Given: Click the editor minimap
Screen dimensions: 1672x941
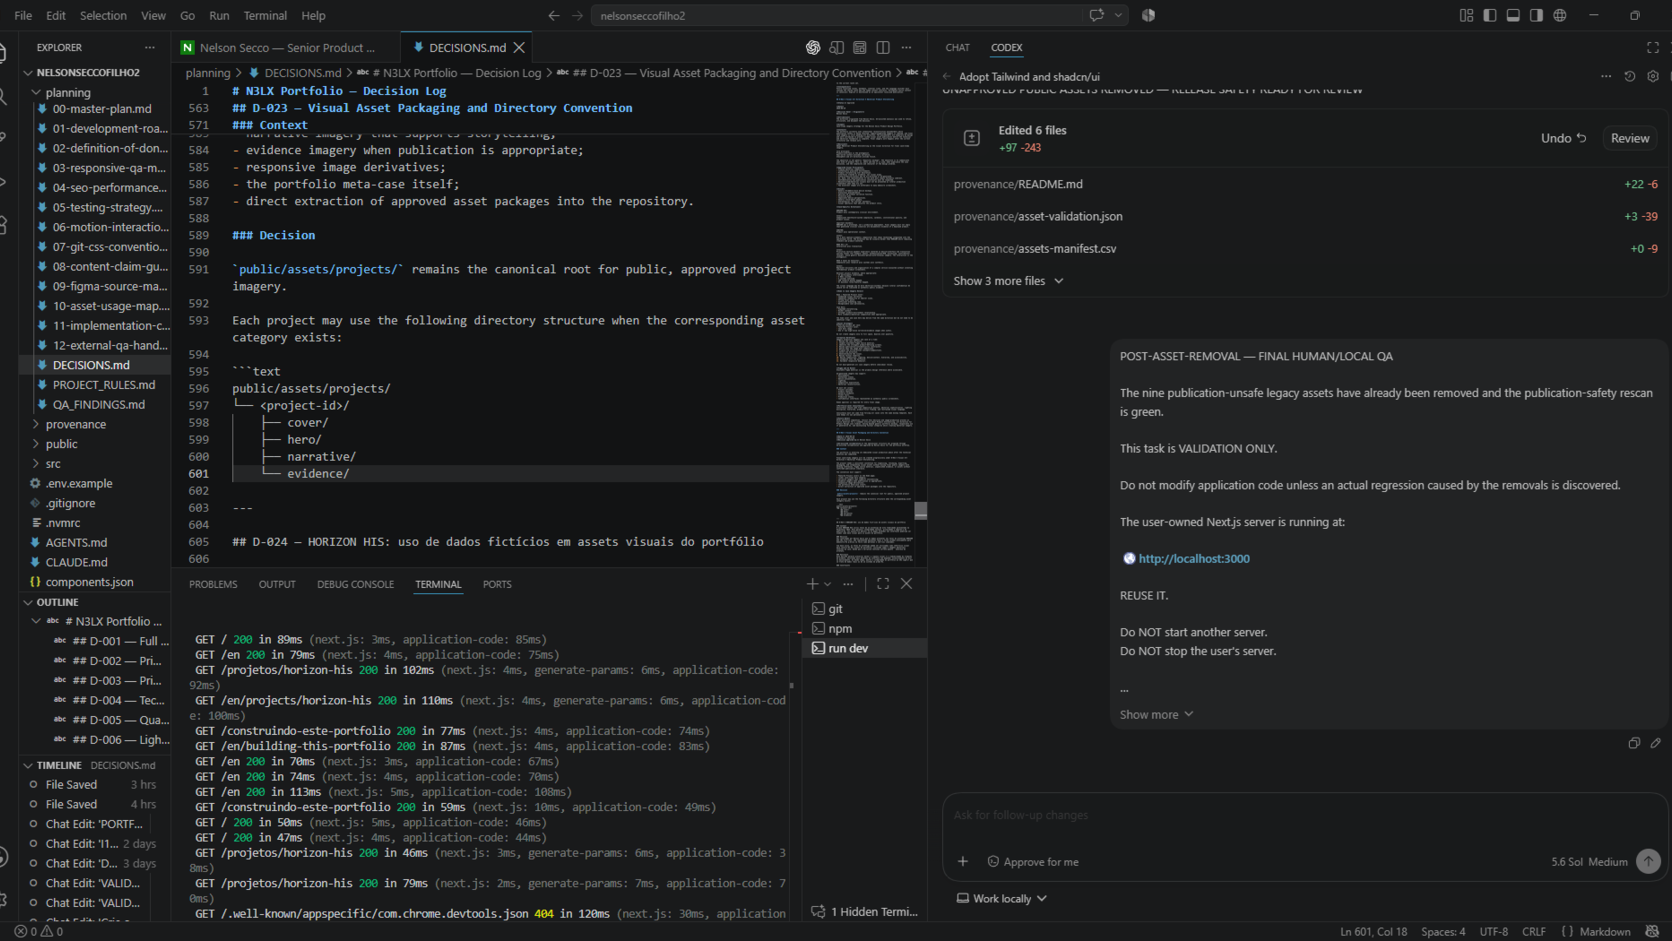Looking at the screenshot, I should click(x=875, y=323).
